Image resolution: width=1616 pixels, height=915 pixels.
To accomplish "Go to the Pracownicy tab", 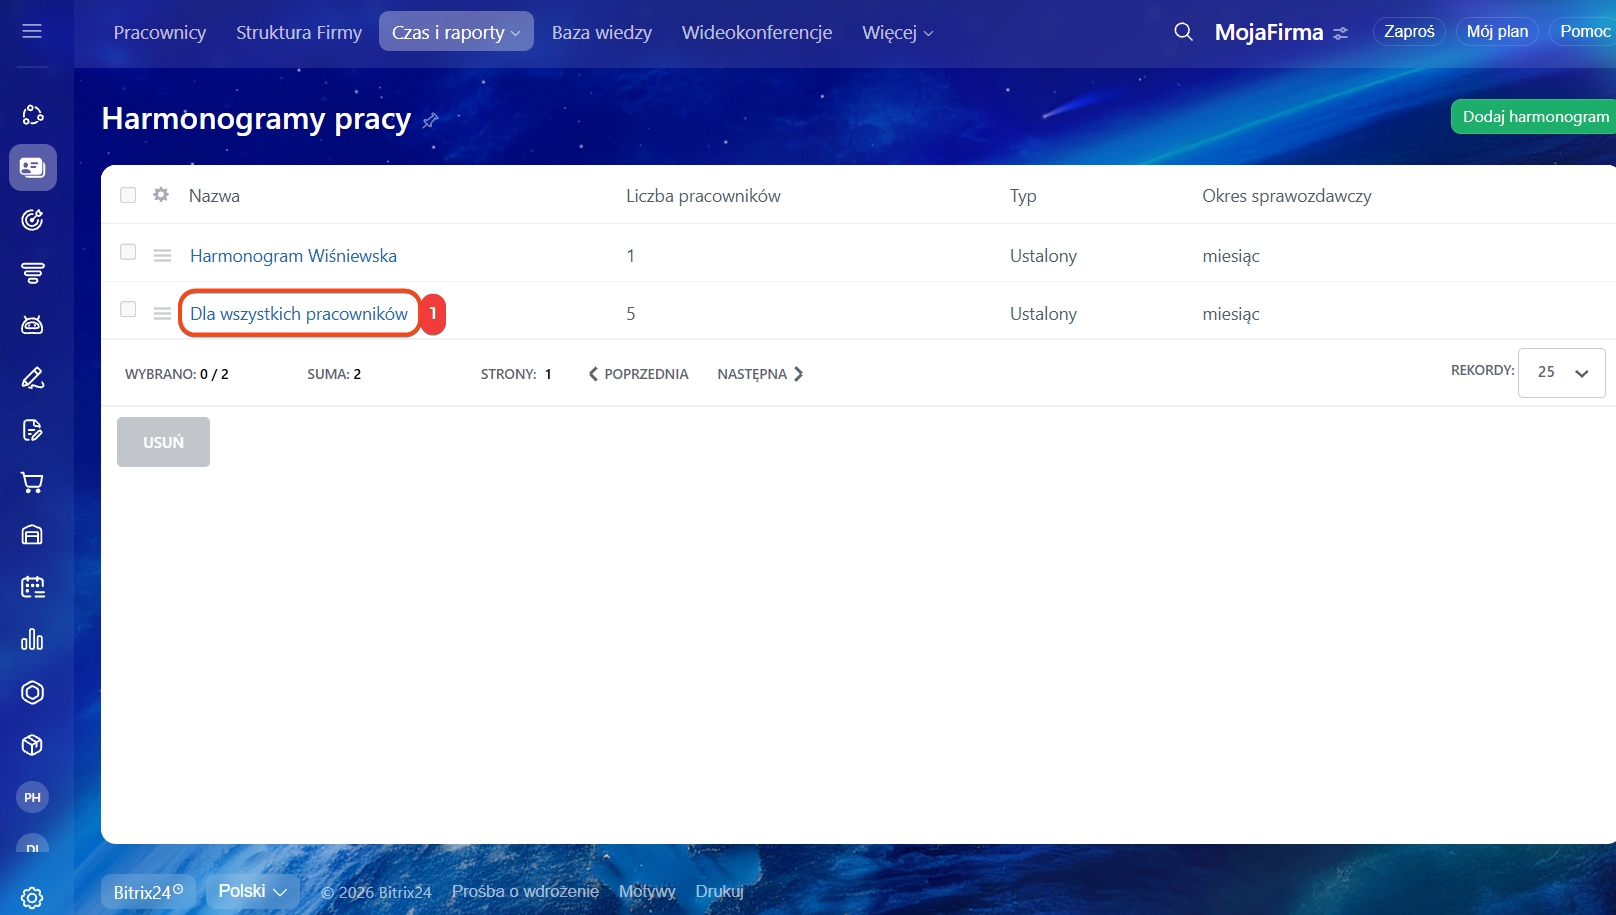I will coord(160,32).
